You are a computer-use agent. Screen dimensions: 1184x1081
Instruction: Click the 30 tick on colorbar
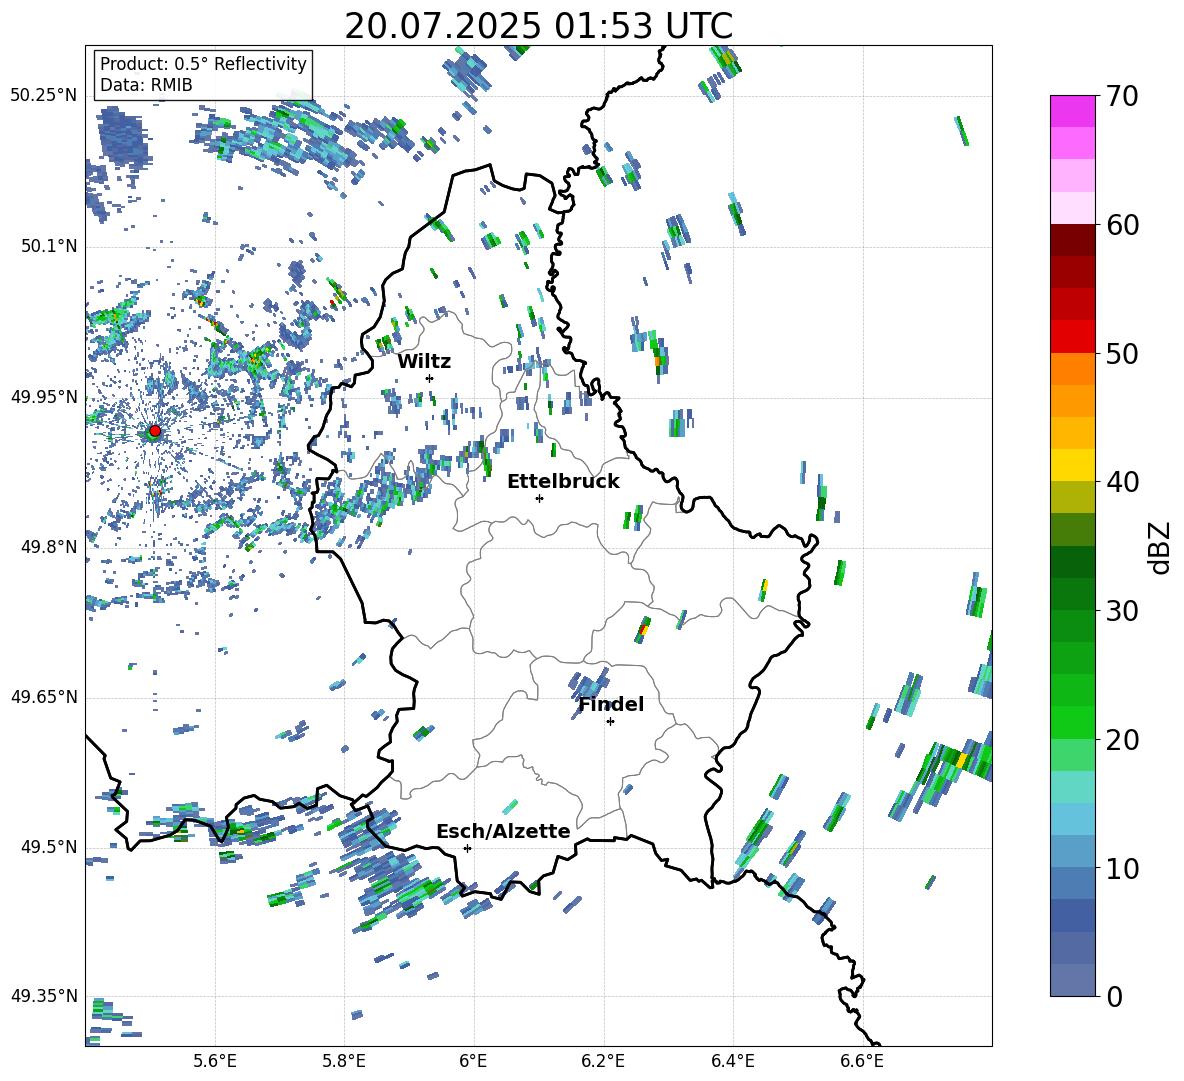click(1123, 611)
